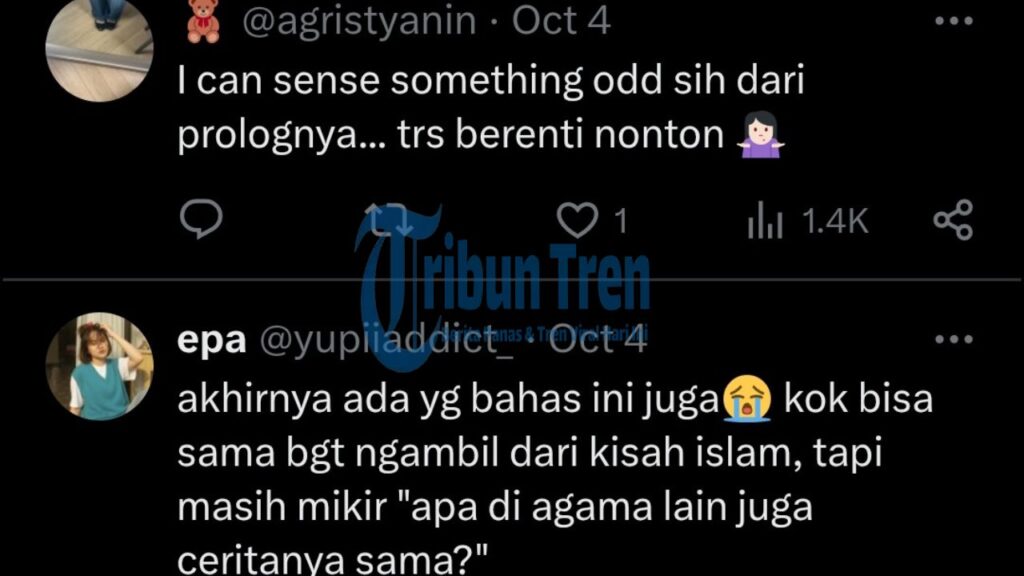This screenshot has width=1024, height=576.
Task: Click the teddy bear emoji in username
Action: point(203,22)
